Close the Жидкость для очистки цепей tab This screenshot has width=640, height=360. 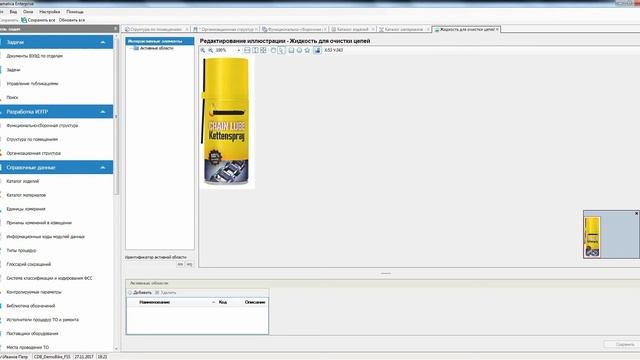[497, 29]
